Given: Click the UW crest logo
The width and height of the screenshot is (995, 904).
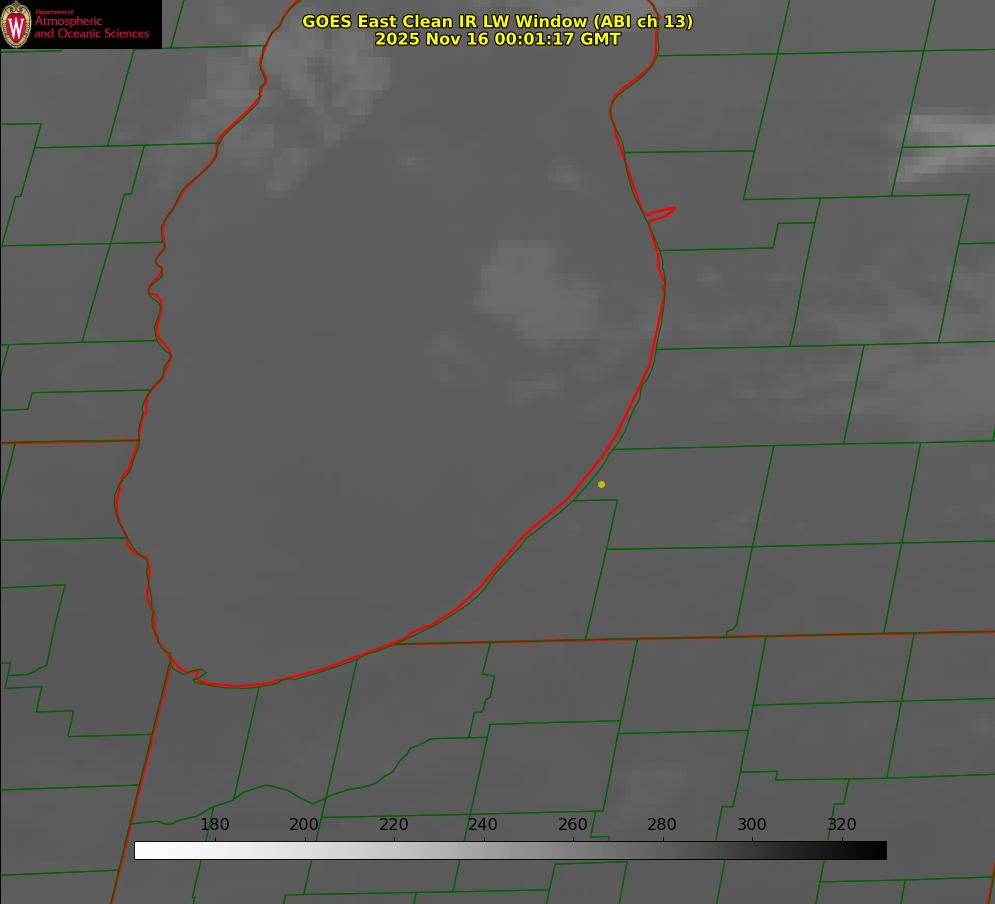Looking at the screenshot, I should 17,24.
